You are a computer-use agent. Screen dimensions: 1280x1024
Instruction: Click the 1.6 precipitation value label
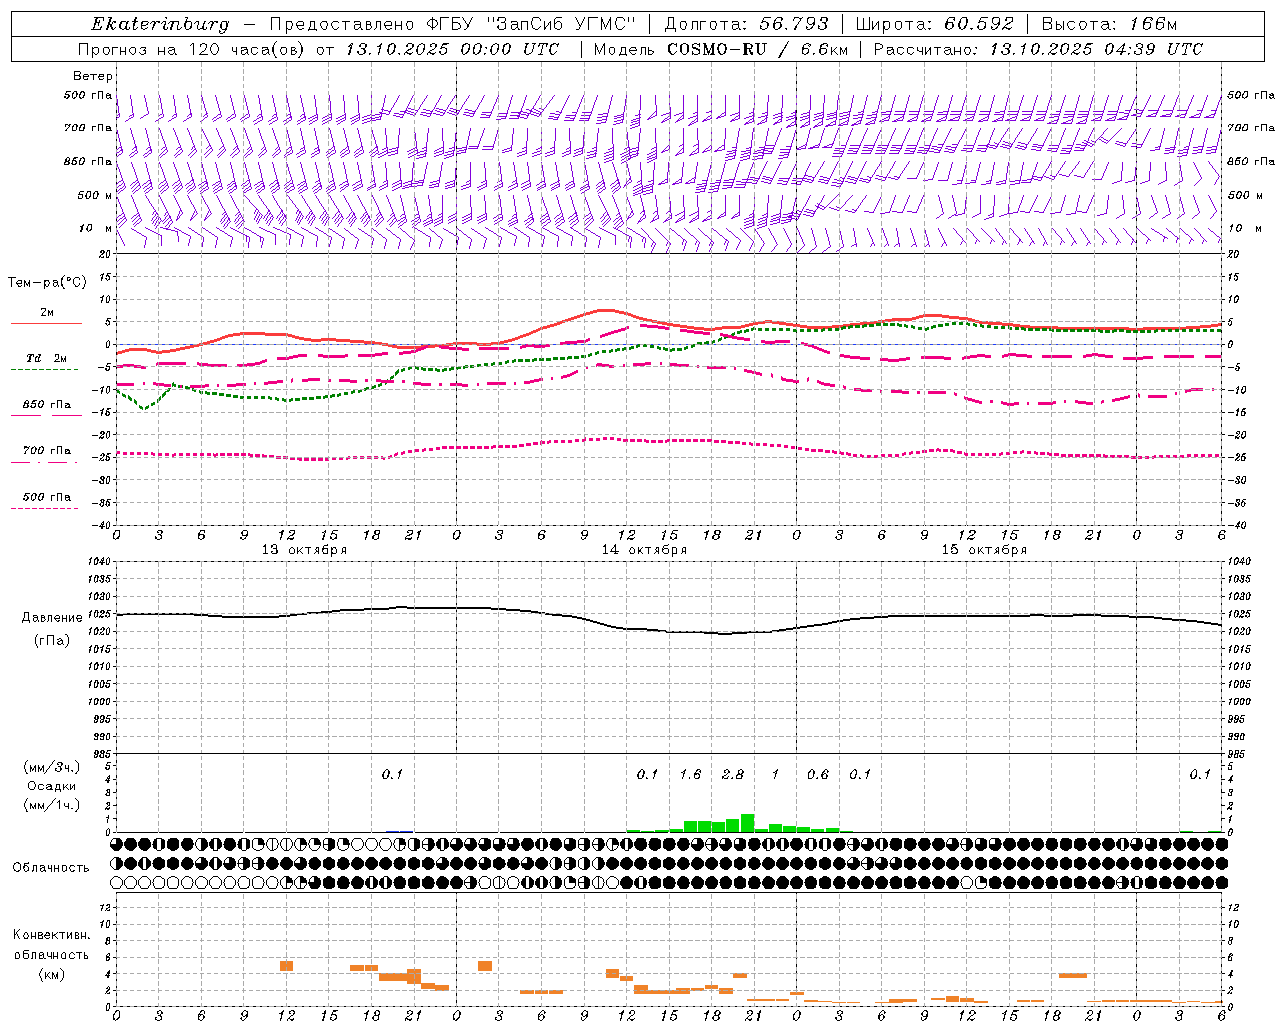tap(690, 774)
